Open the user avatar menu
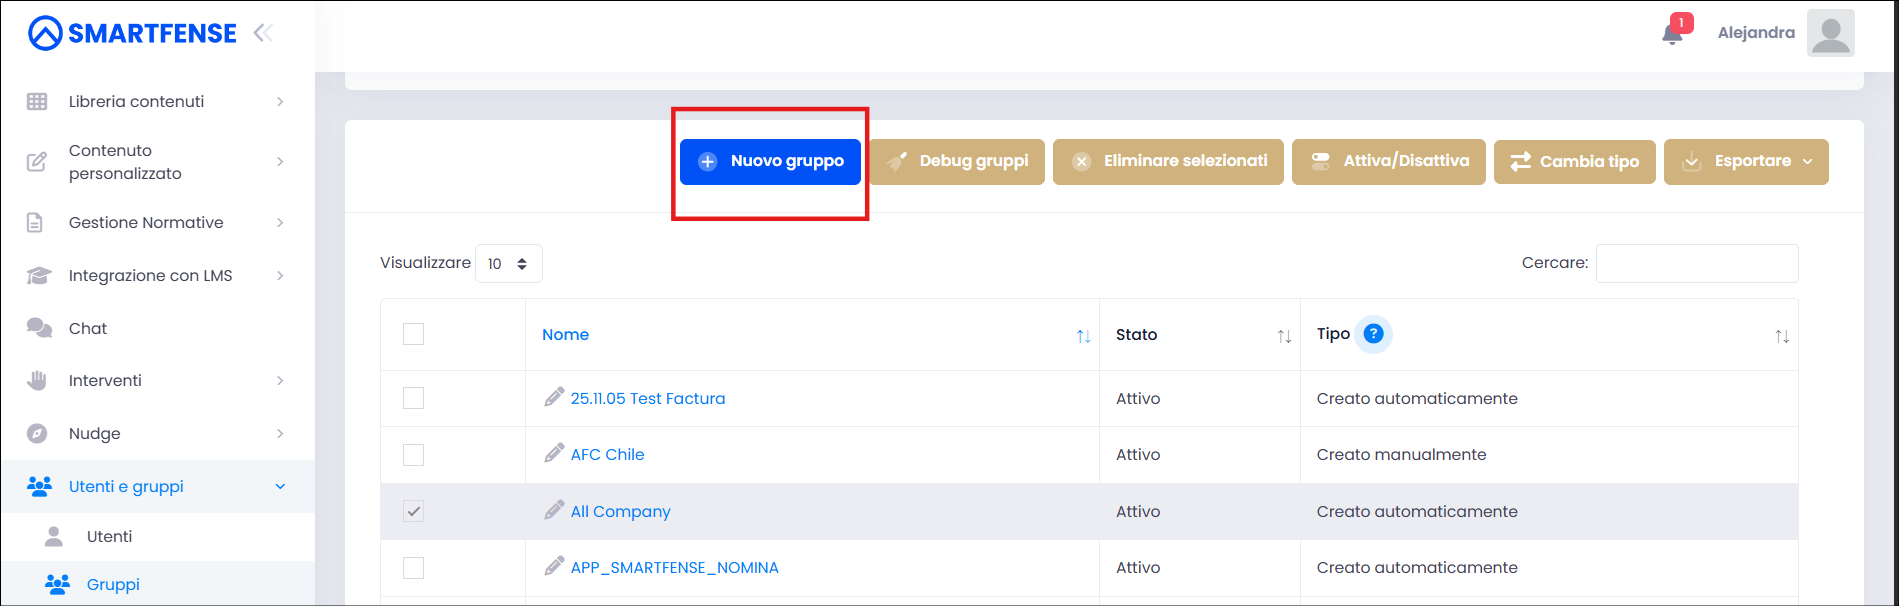Screen dimensions: 1899x606 tap(1831, 33)
